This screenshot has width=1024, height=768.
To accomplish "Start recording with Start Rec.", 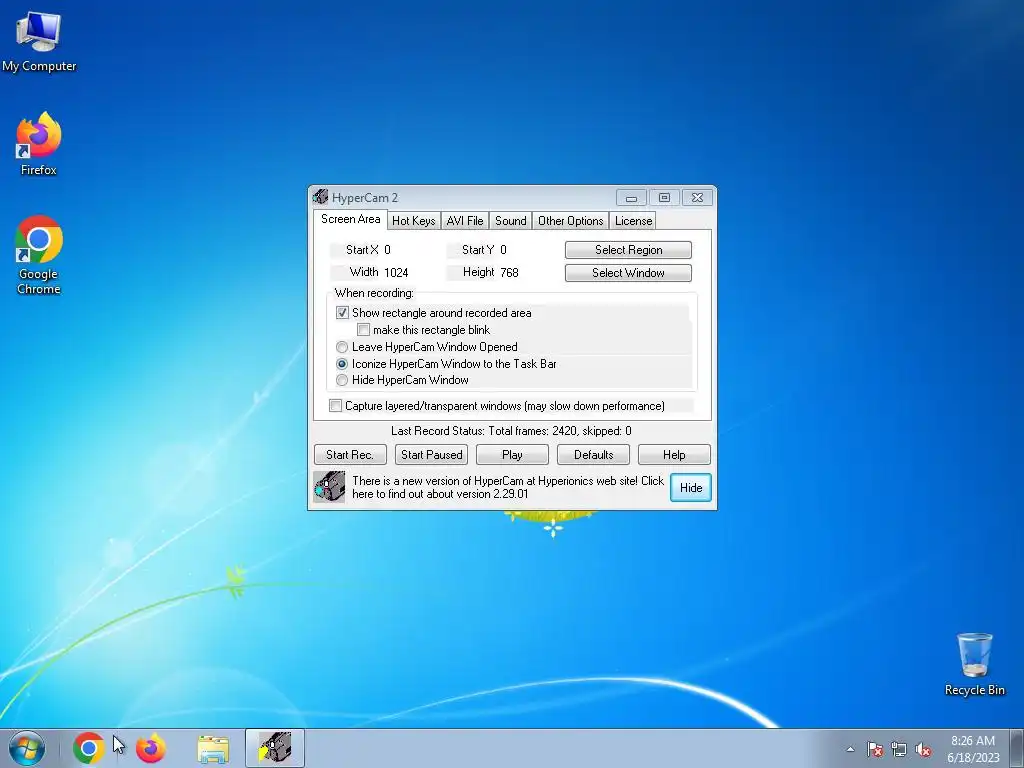I will pyautogui.click(x=350, y=455).
